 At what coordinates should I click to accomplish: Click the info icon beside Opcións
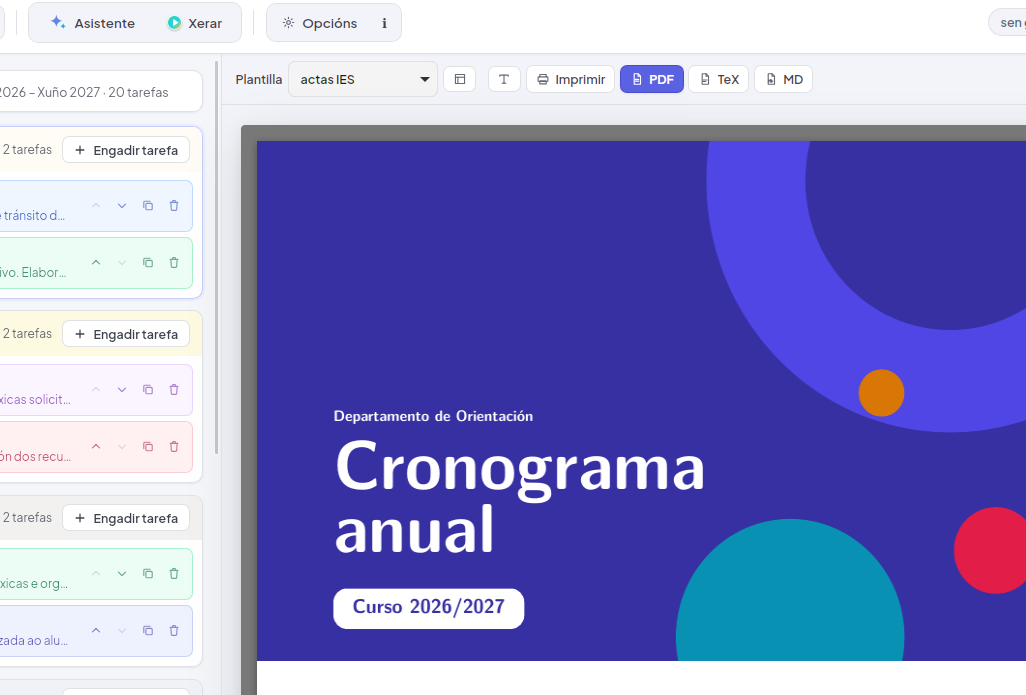[384, 23]
